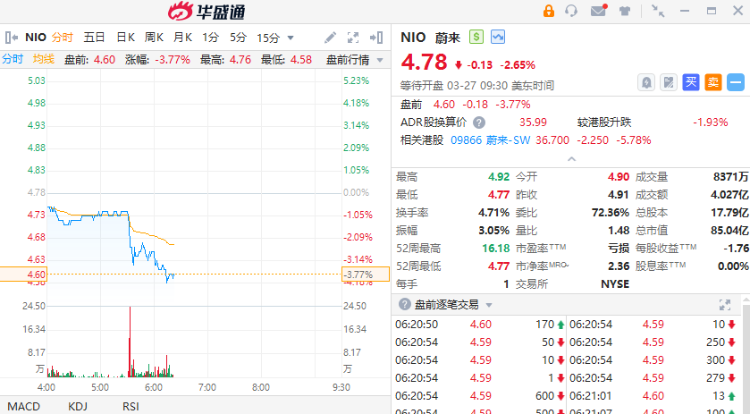Image resolution: width=750 pixels, height=414 pixels.
Task: Click the large 4.78 price
Action: pyautogui.click(x=424, y=62)
